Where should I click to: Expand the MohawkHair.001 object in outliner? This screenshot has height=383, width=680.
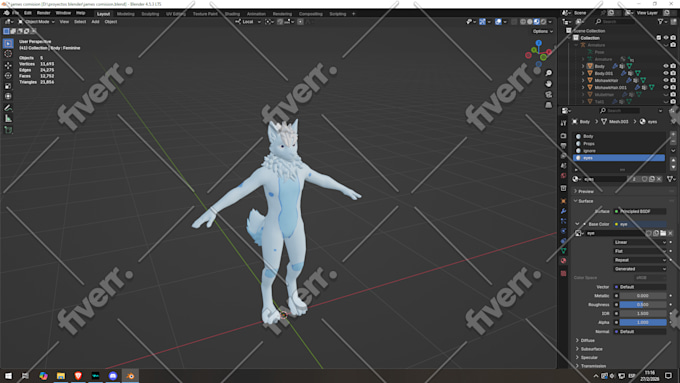583,87
